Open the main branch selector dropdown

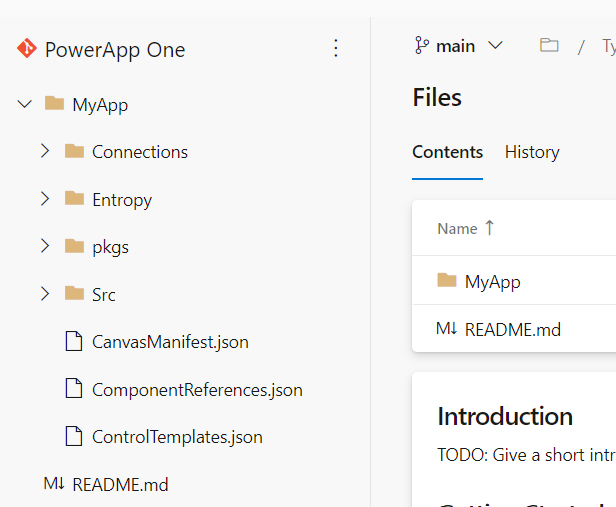pos(459,46)
